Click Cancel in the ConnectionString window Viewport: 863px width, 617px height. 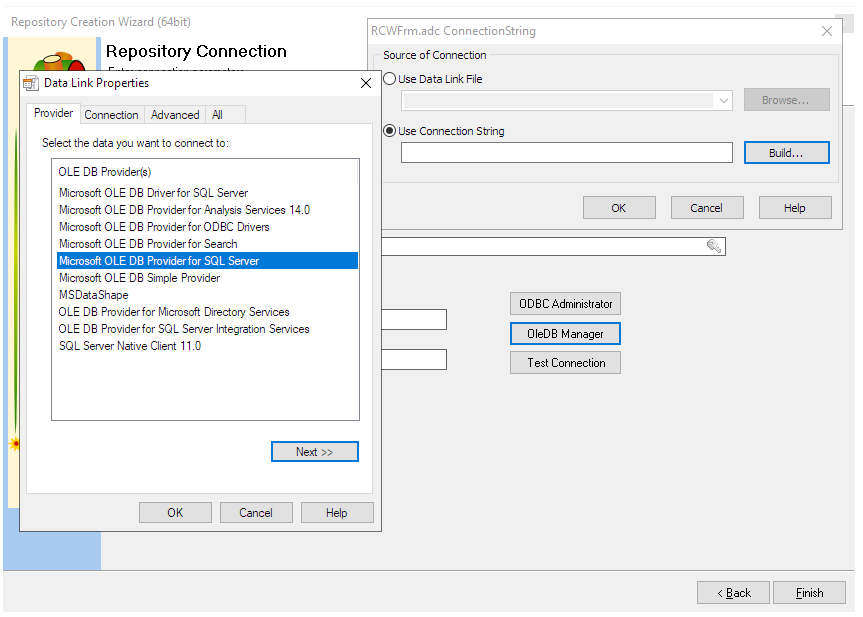click(x=707, y=208)
